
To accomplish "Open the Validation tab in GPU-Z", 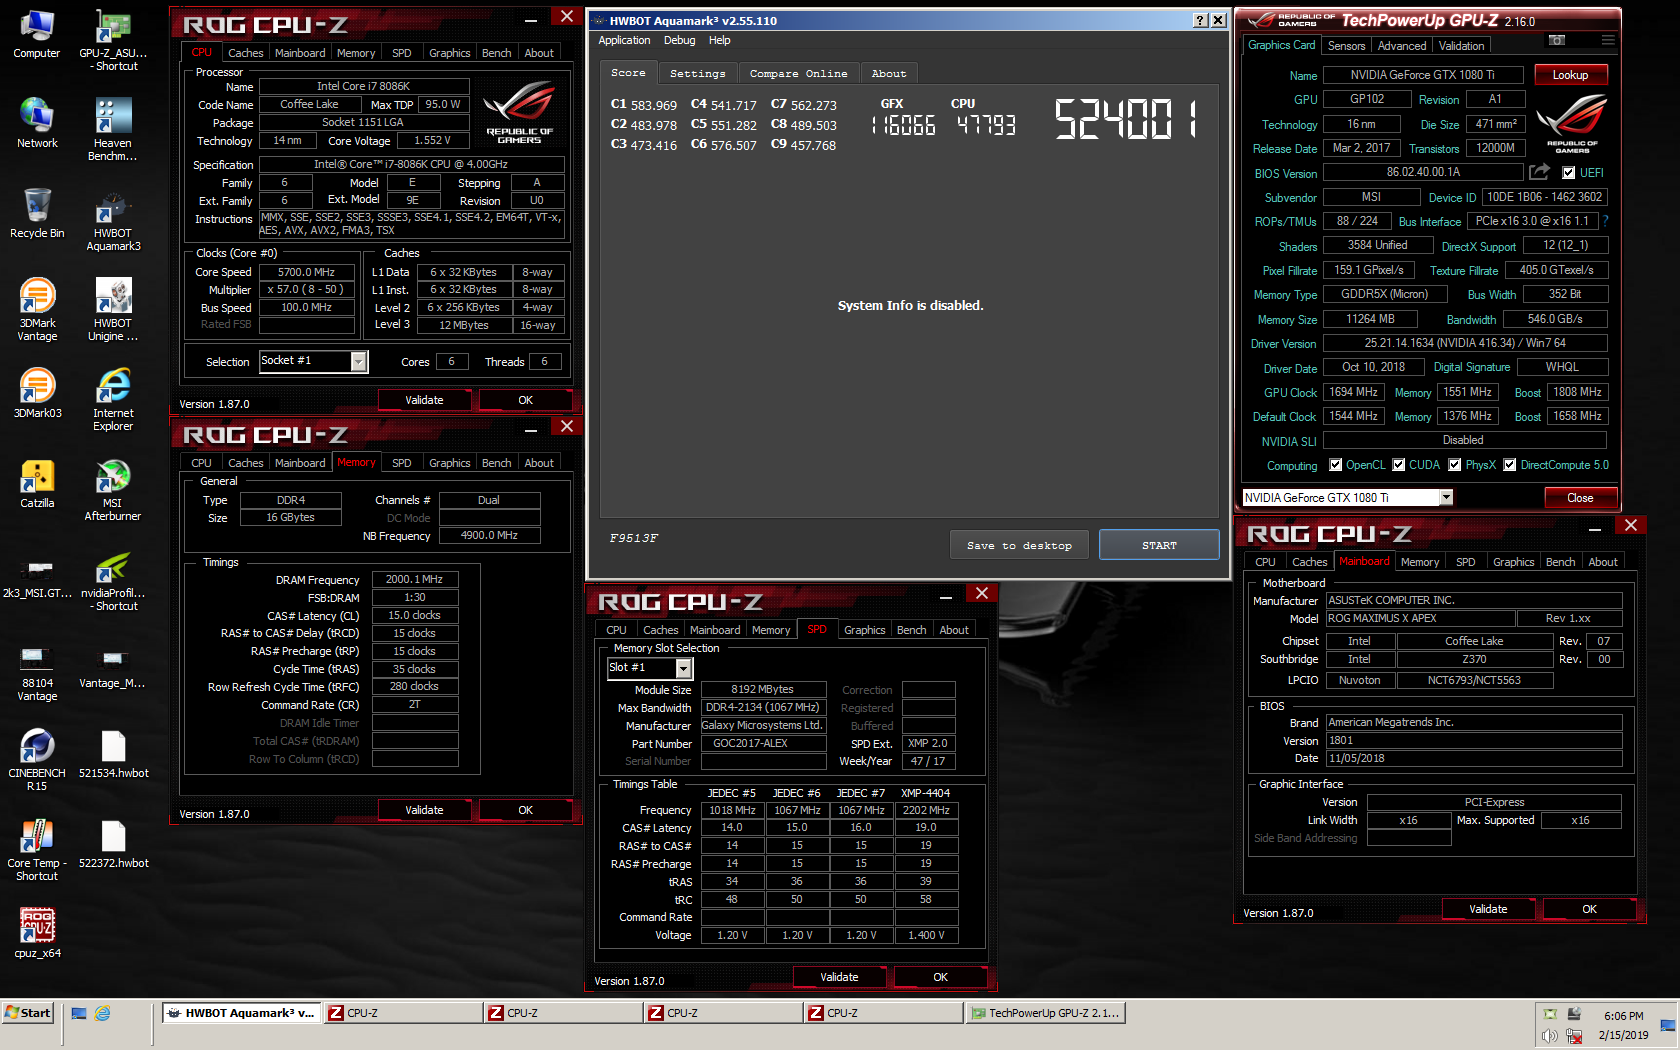I will click(x=1461, y=46).
